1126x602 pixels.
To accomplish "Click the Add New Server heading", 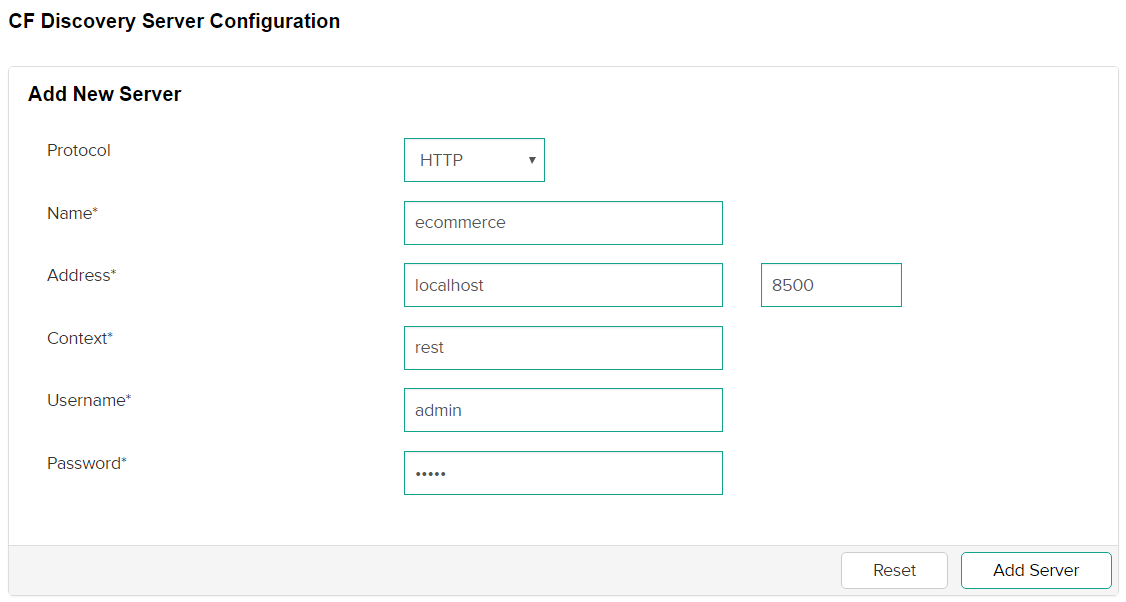I will point(104,95).
